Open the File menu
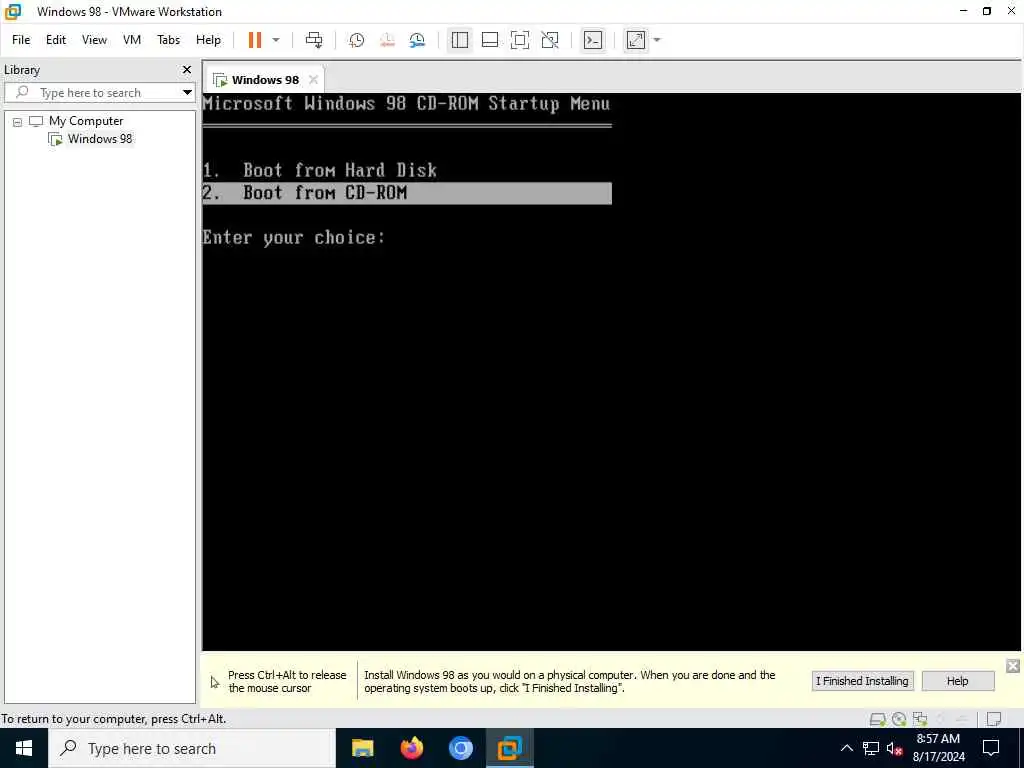The image size is (1024, 768). click(21, 40)
